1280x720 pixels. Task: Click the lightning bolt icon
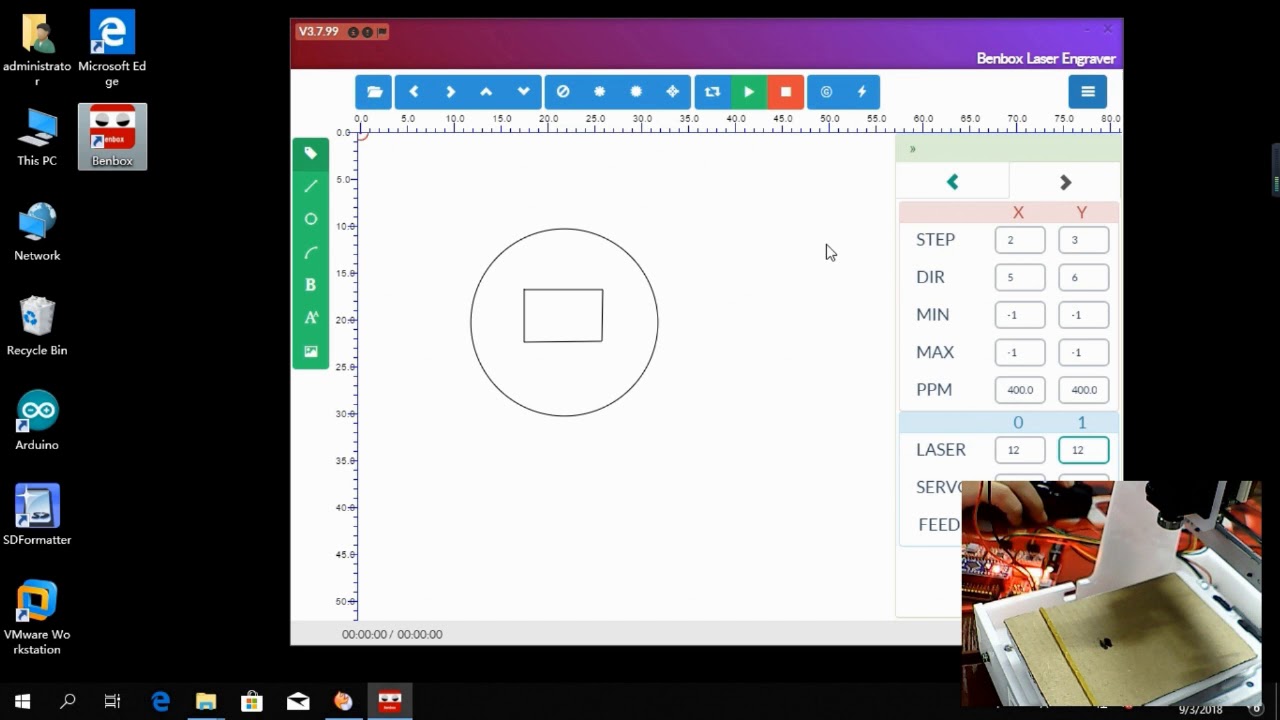point(862,92)
